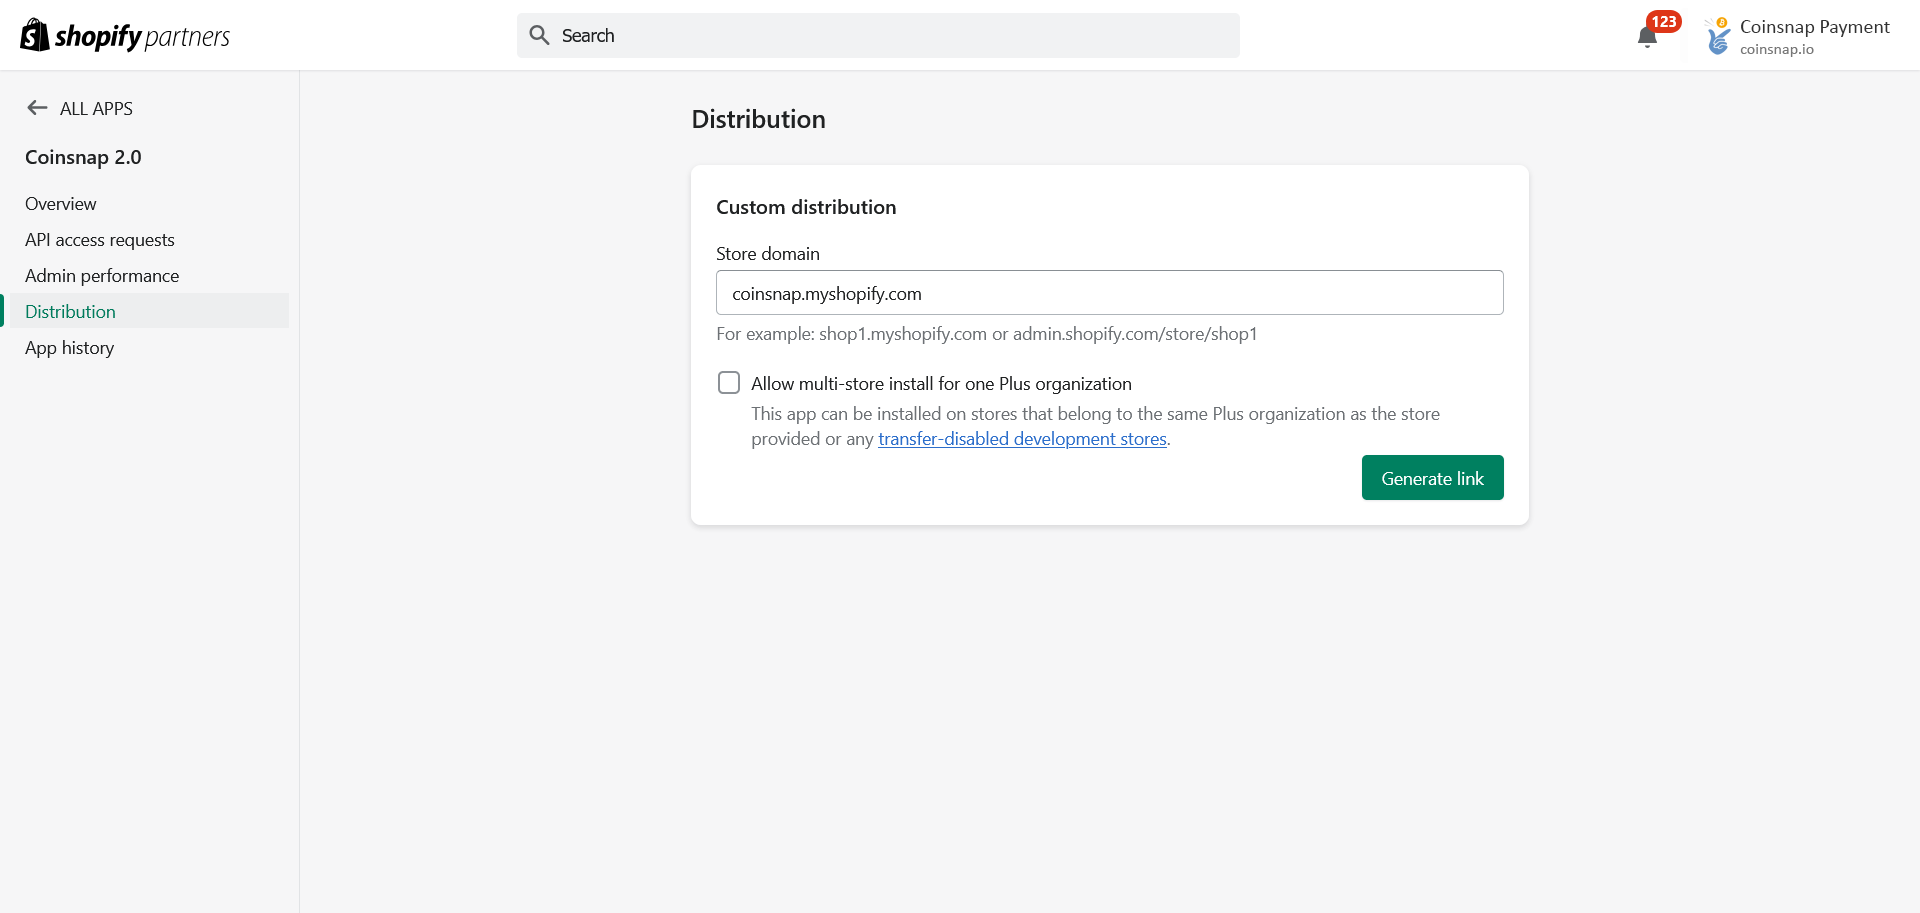Open notifications via the bell icon
Image resolution: width=1920 pixels, height=913 pixels.
coord(1647,38)
